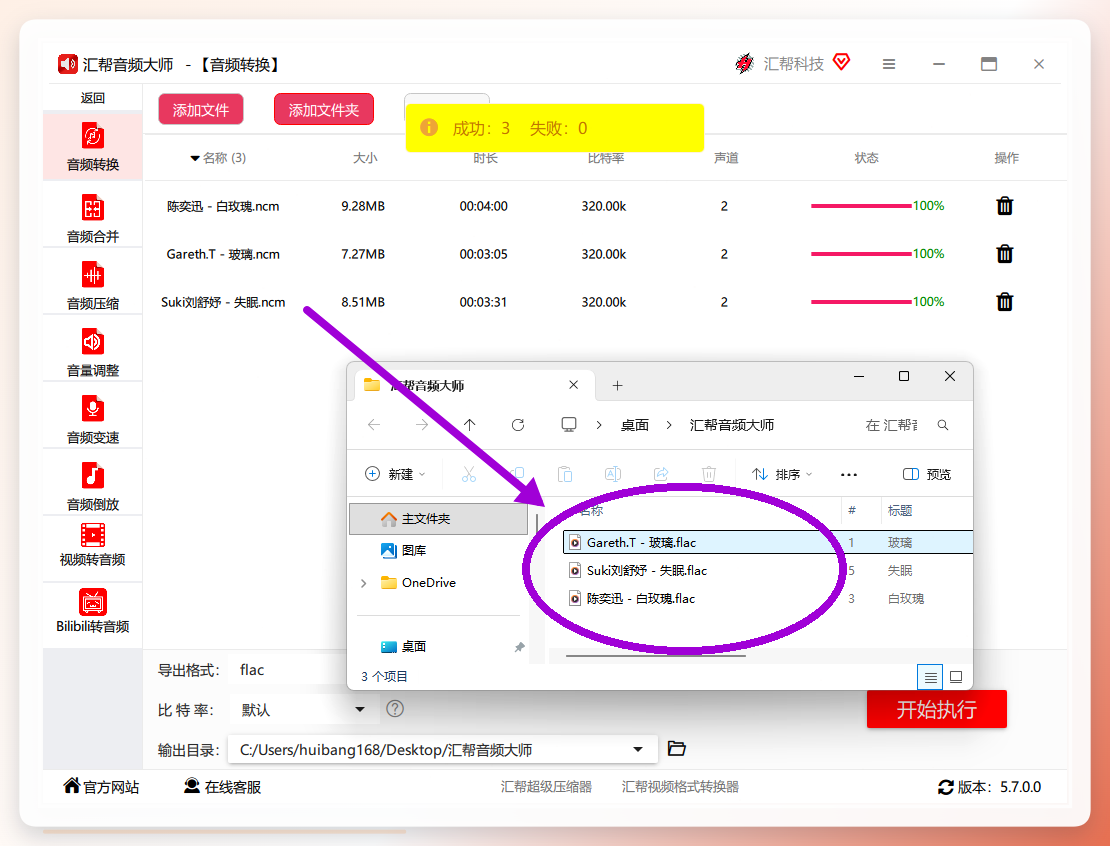Viewport: 1110px width, 846px height.
Task: Click refresh button in Explorer window
Action: click(x=518, y=425)
